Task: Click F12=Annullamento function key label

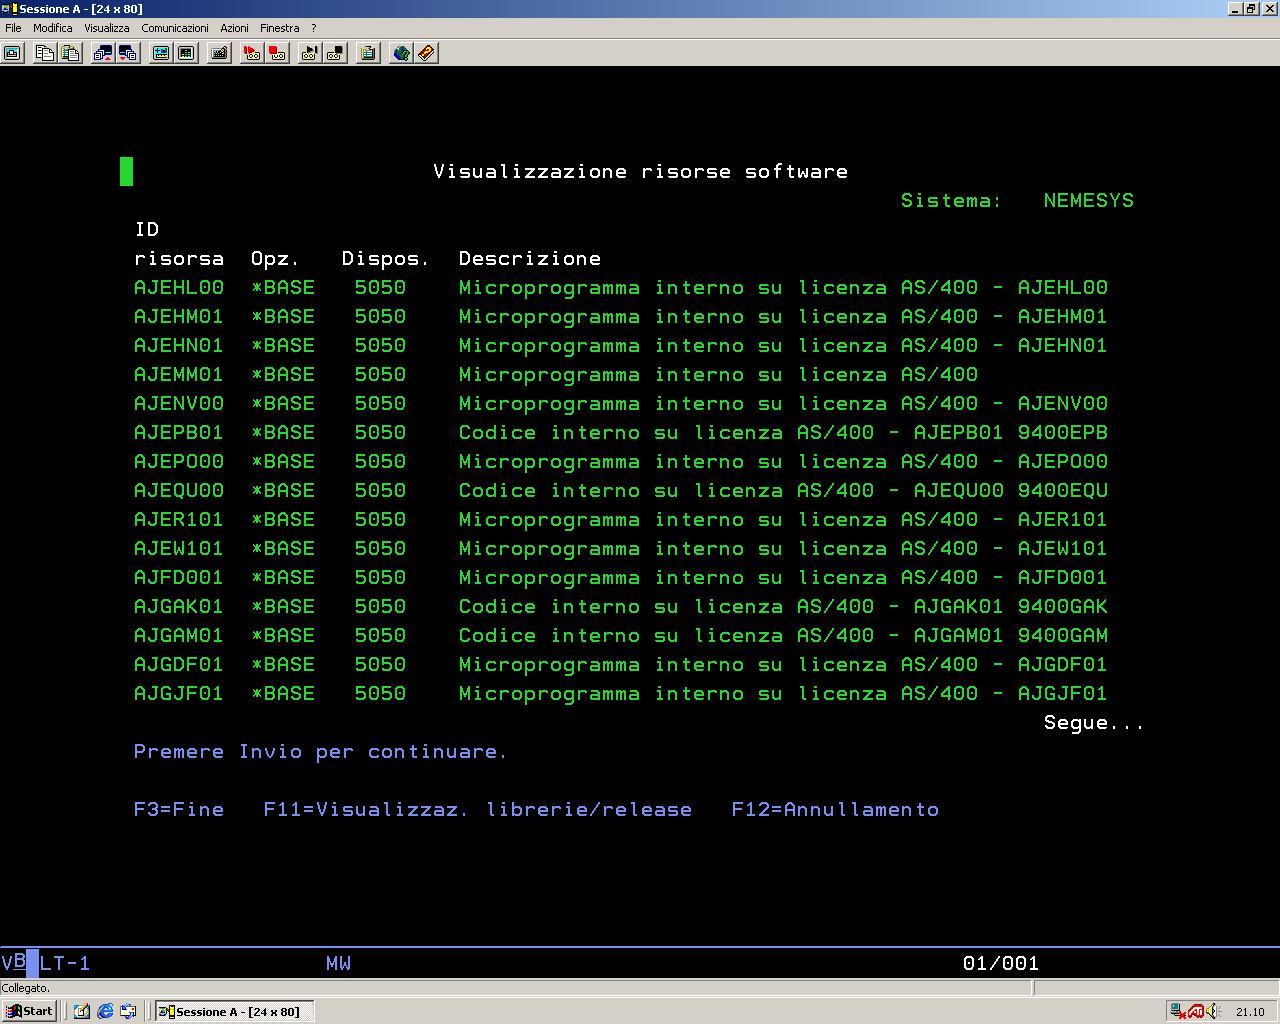Action: pyautogui.click(x=835, y=809)
